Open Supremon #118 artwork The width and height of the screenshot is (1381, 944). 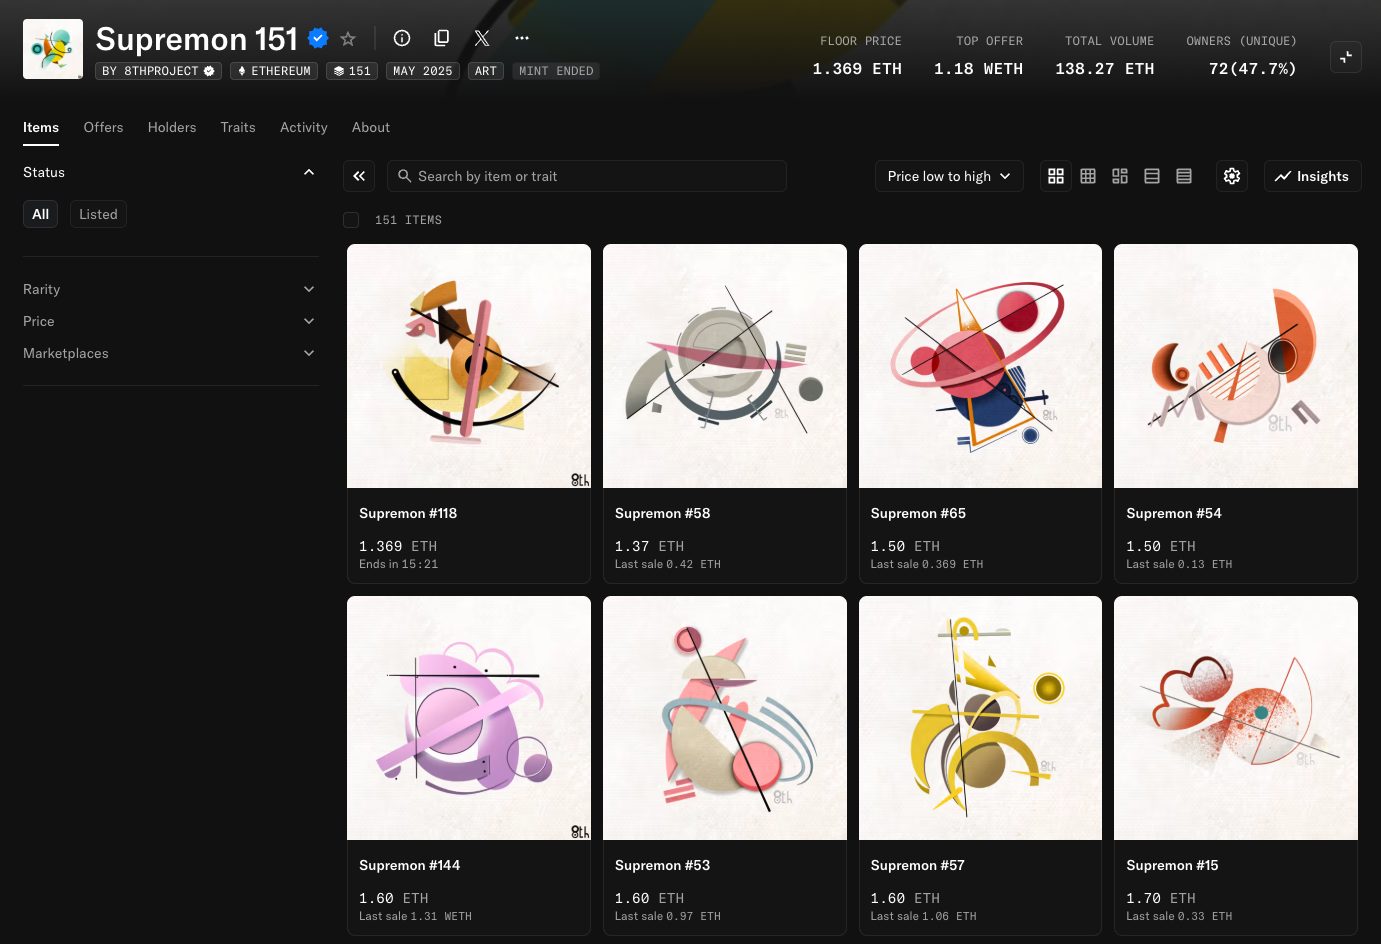(x=469, y=366)
